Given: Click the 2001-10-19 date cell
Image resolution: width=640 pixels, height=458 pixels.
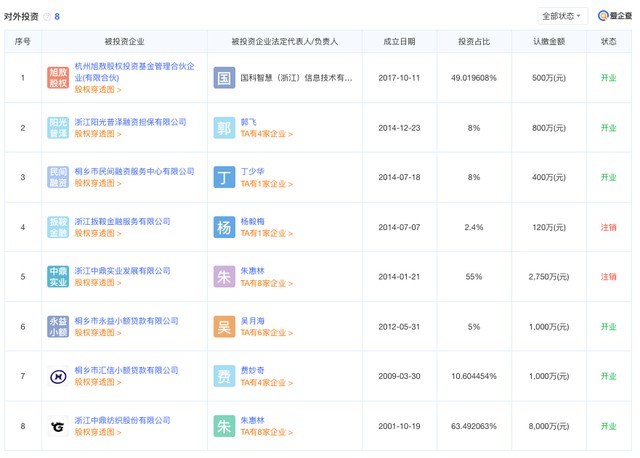Looking at the screenshot, I should (x=399, y=426).
